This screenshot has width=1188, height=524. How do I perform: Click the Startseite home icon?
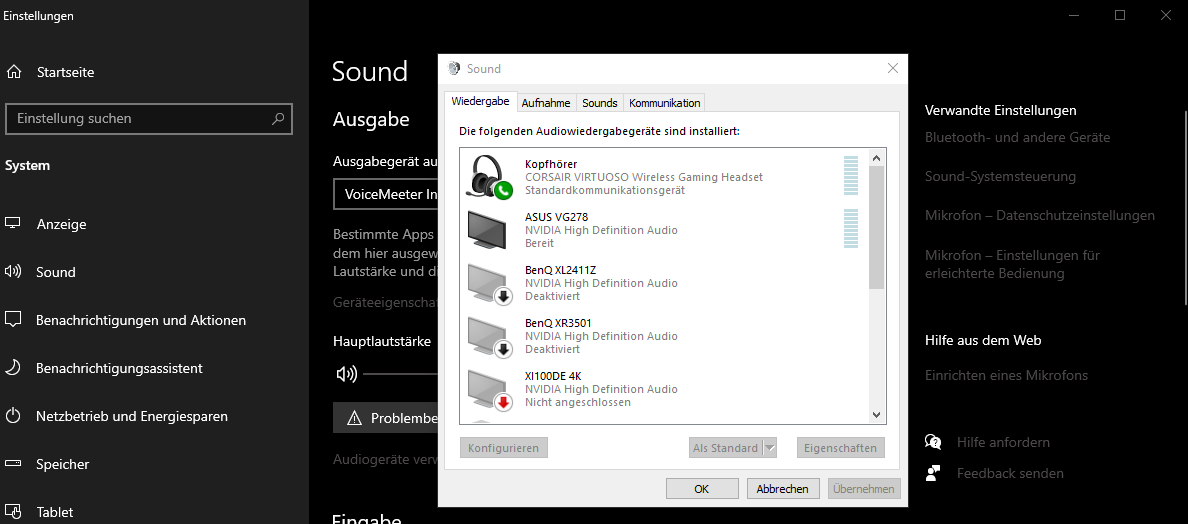pyautogui.click(x=14, y=72)
